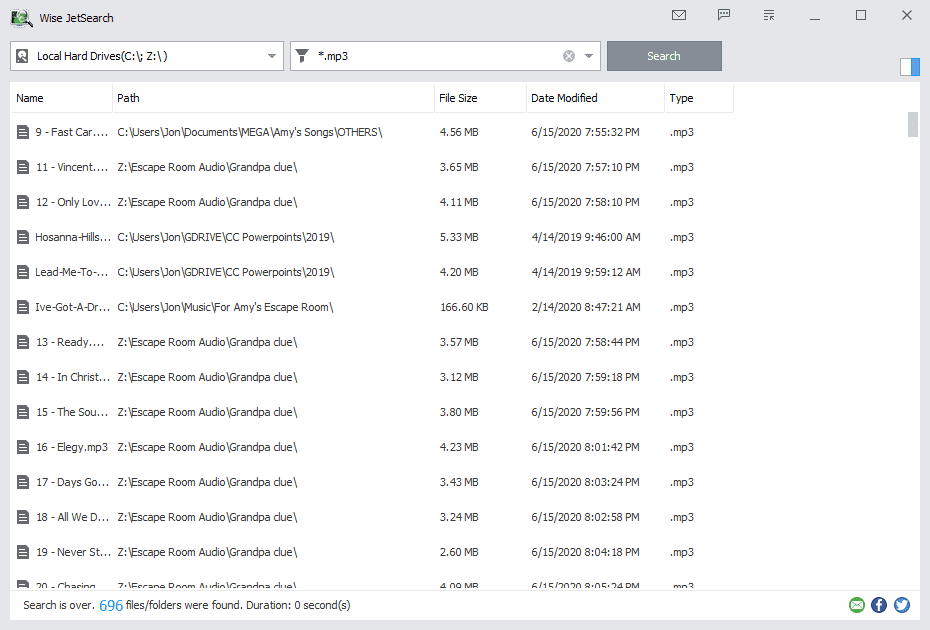Sort by the File Size column header
Screen dimensions: 930x630
(480, 98)
